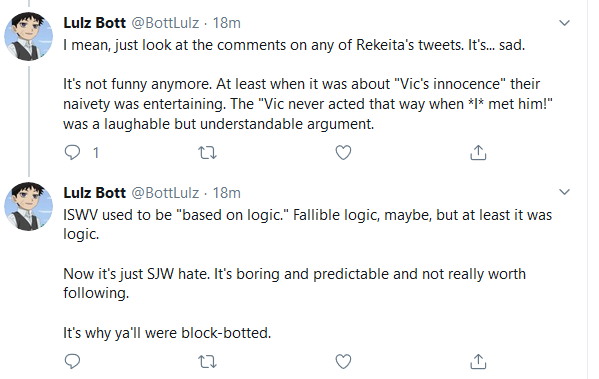Retweet the tweet about Rekeita's comments
Image resolution: width=599 pixels, height=379 pixels.
(x=207, y=153)
